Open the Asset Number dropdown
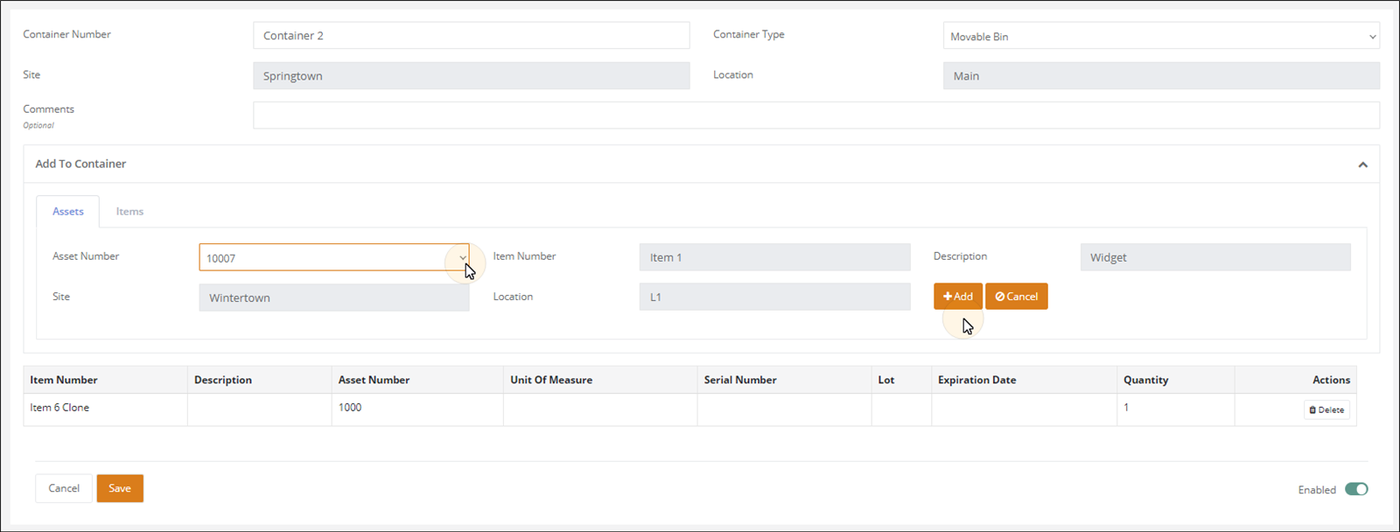 [334, 257]
